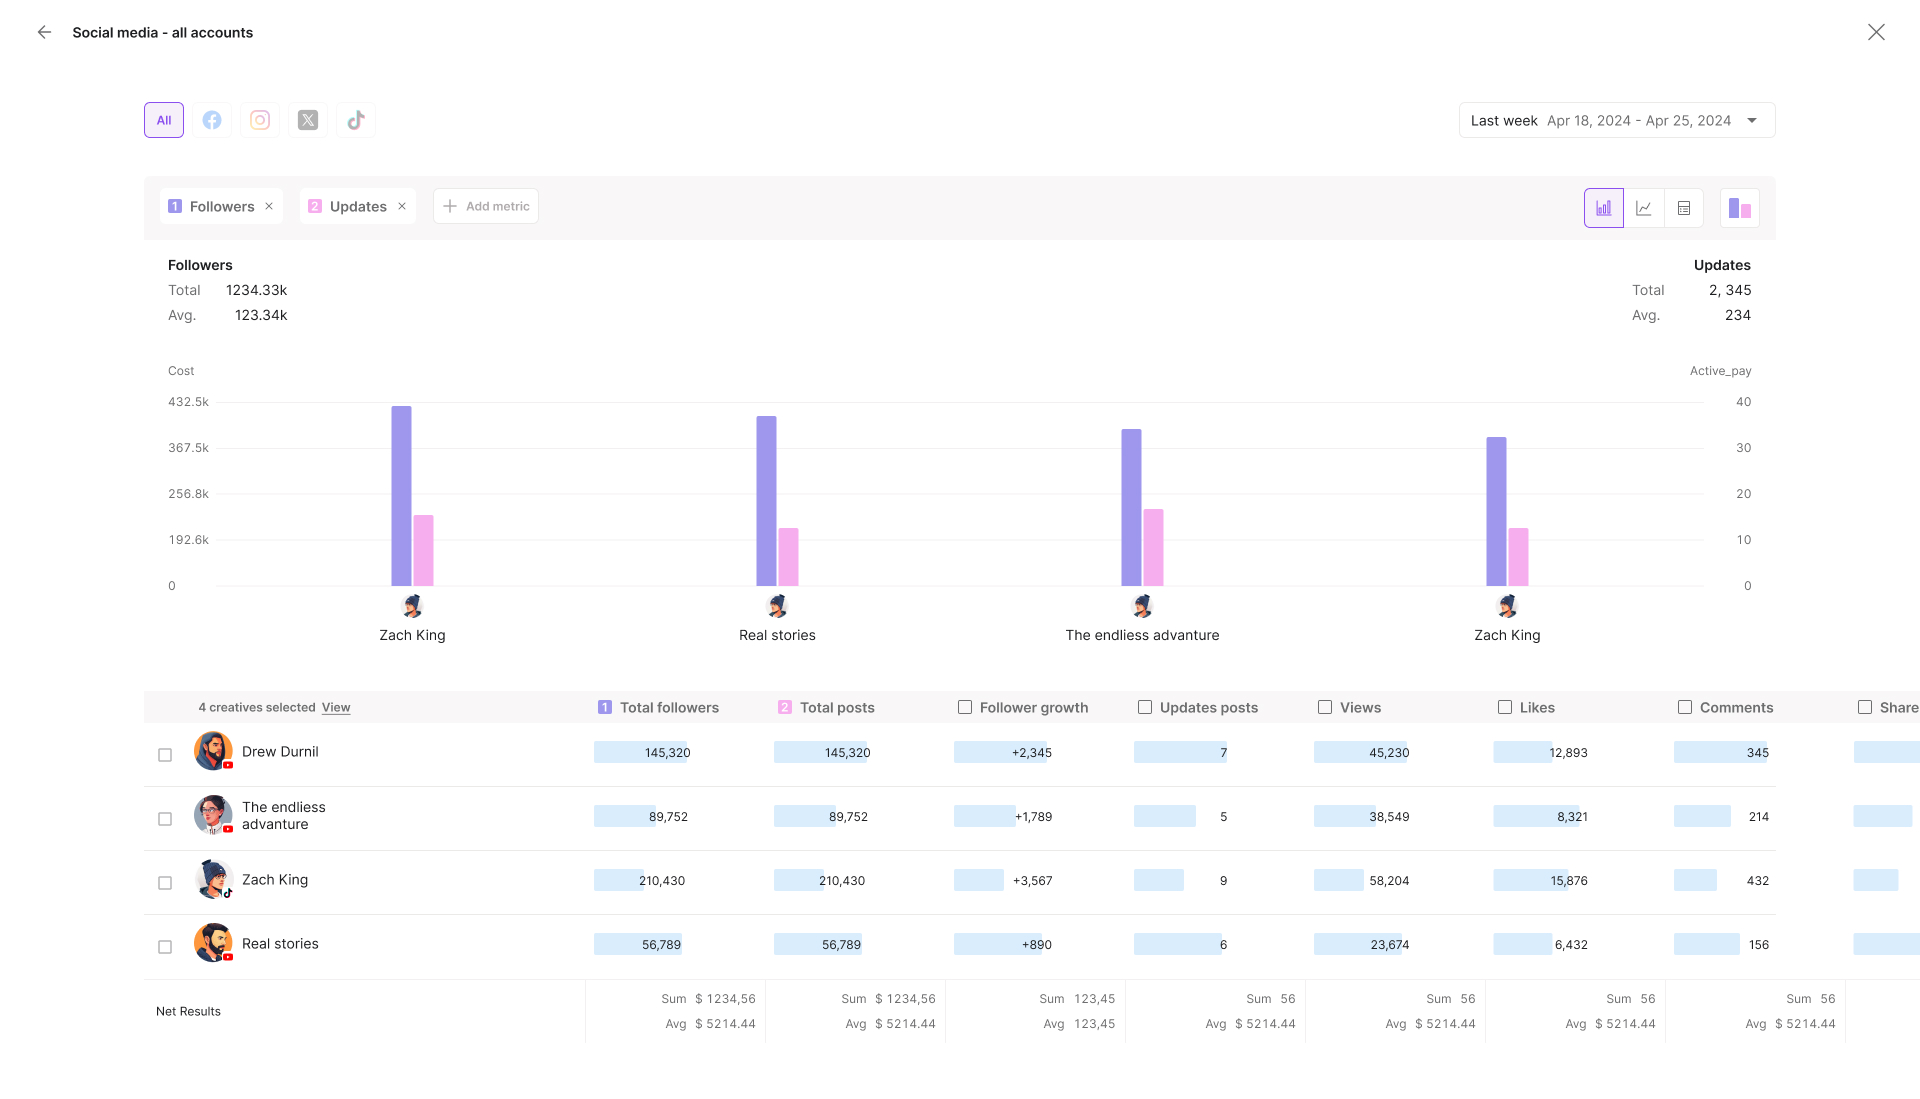
Task: Filter accounts by Facebook icon
Action: tap(212, 120)
